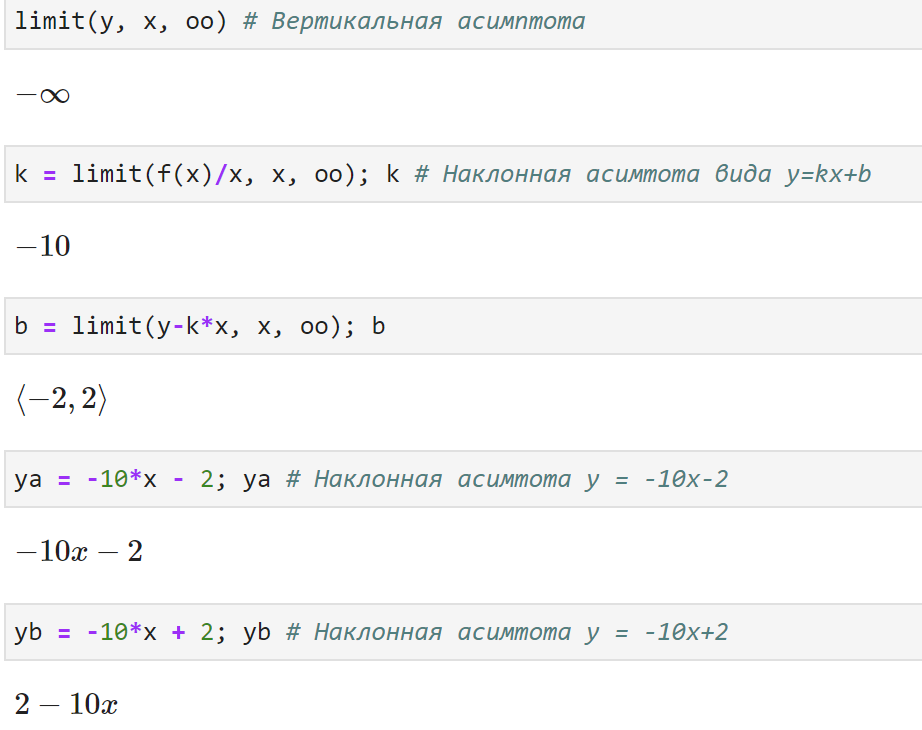
Task: Click the variable name 'yb' at line start
Action: [x=28, y=633]
